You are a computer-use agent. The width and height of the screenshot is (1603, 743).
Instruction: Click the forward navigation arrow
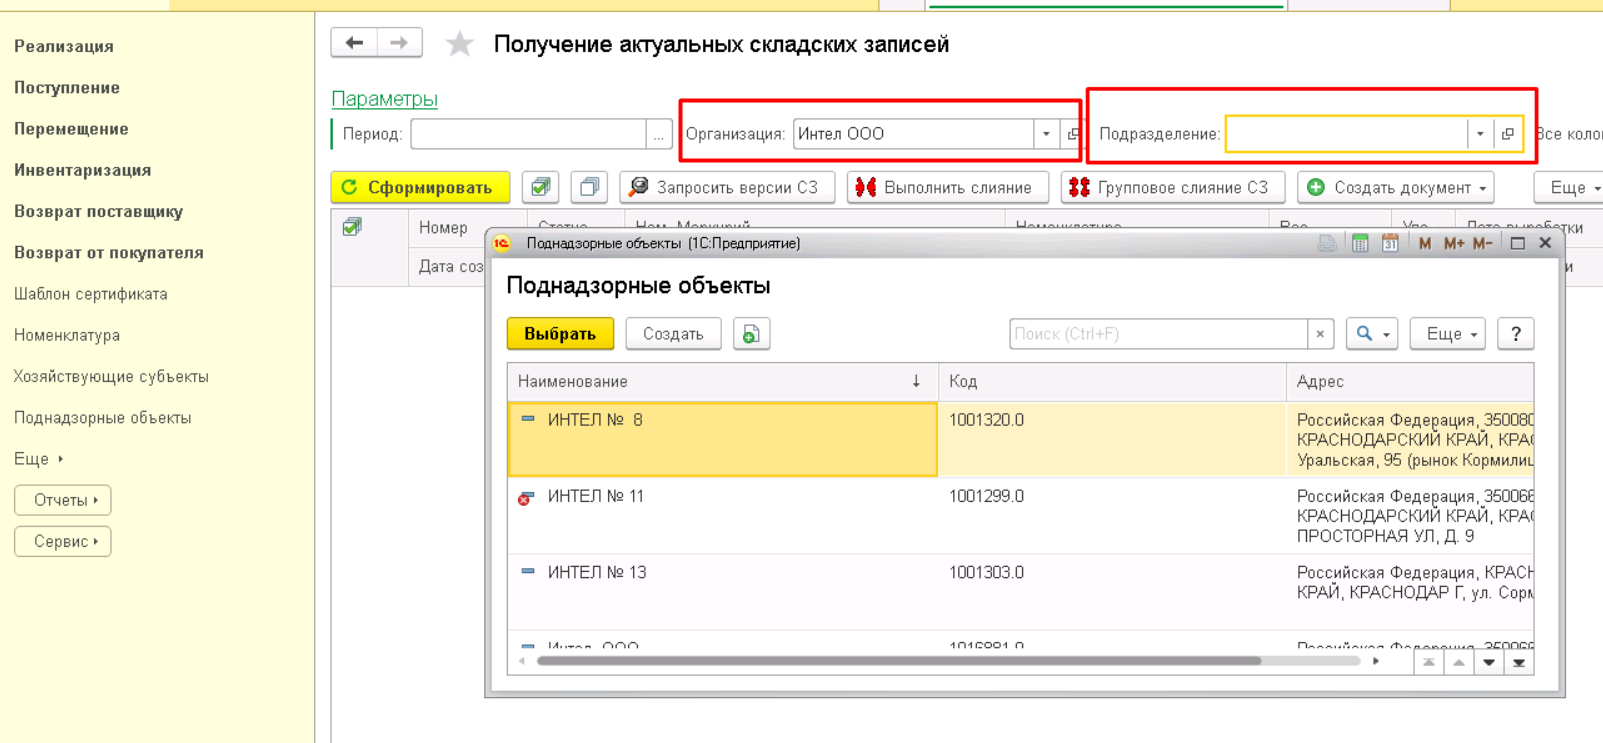(398, 43)
